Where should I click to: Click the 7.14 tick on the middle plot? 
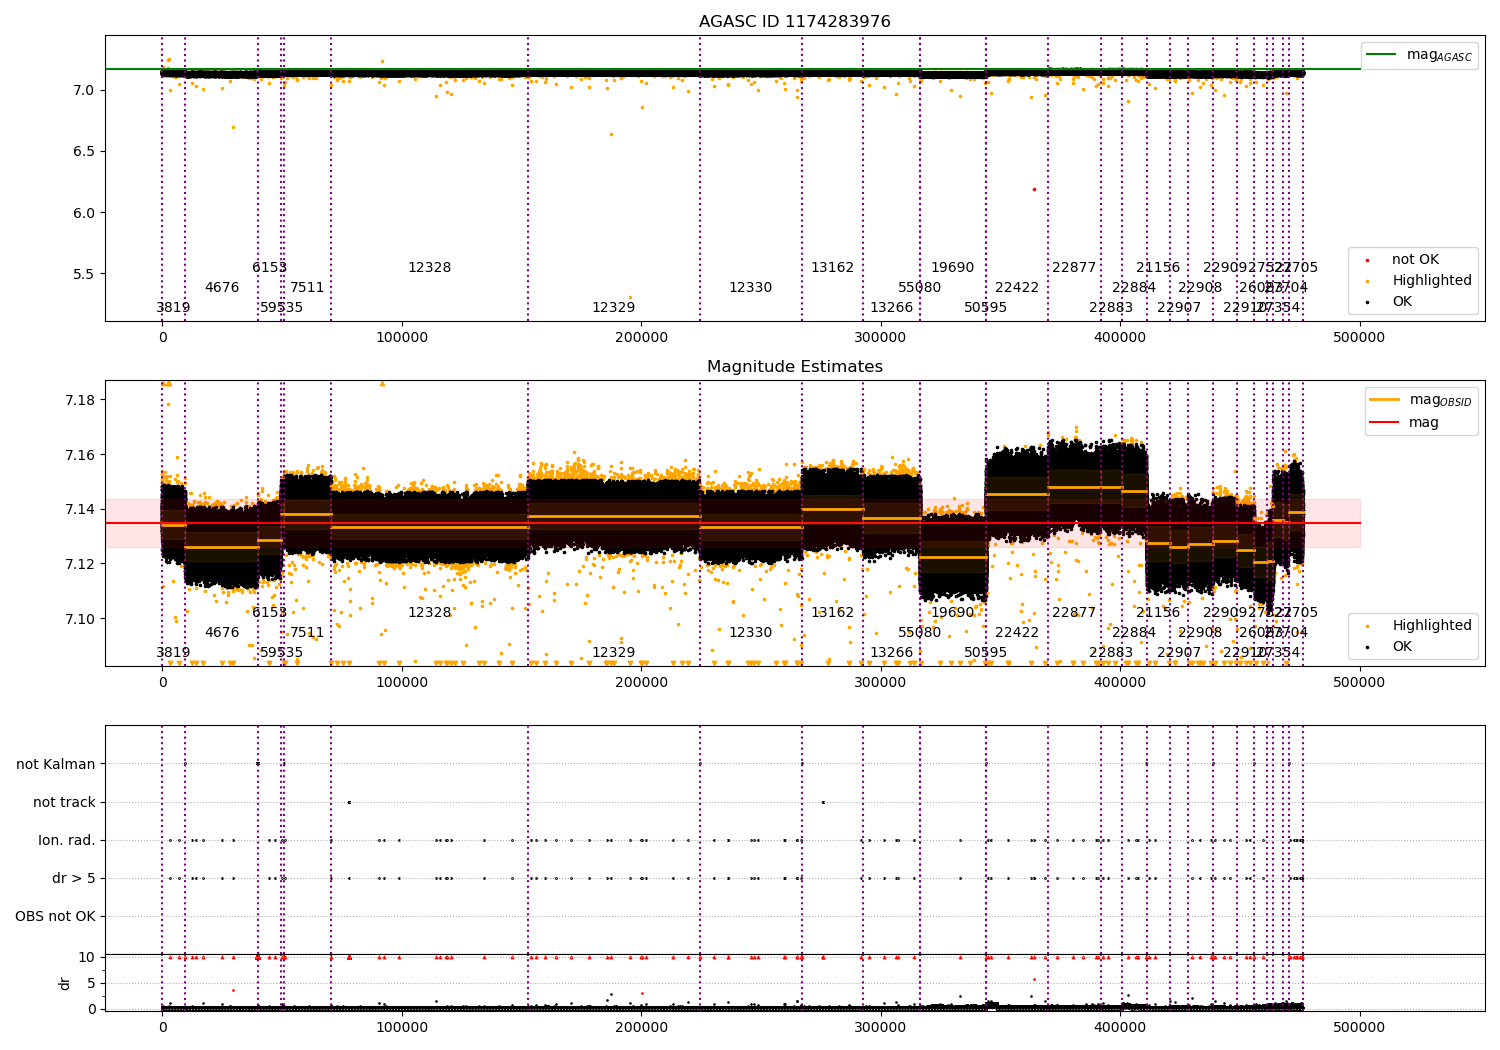(80, 510)
